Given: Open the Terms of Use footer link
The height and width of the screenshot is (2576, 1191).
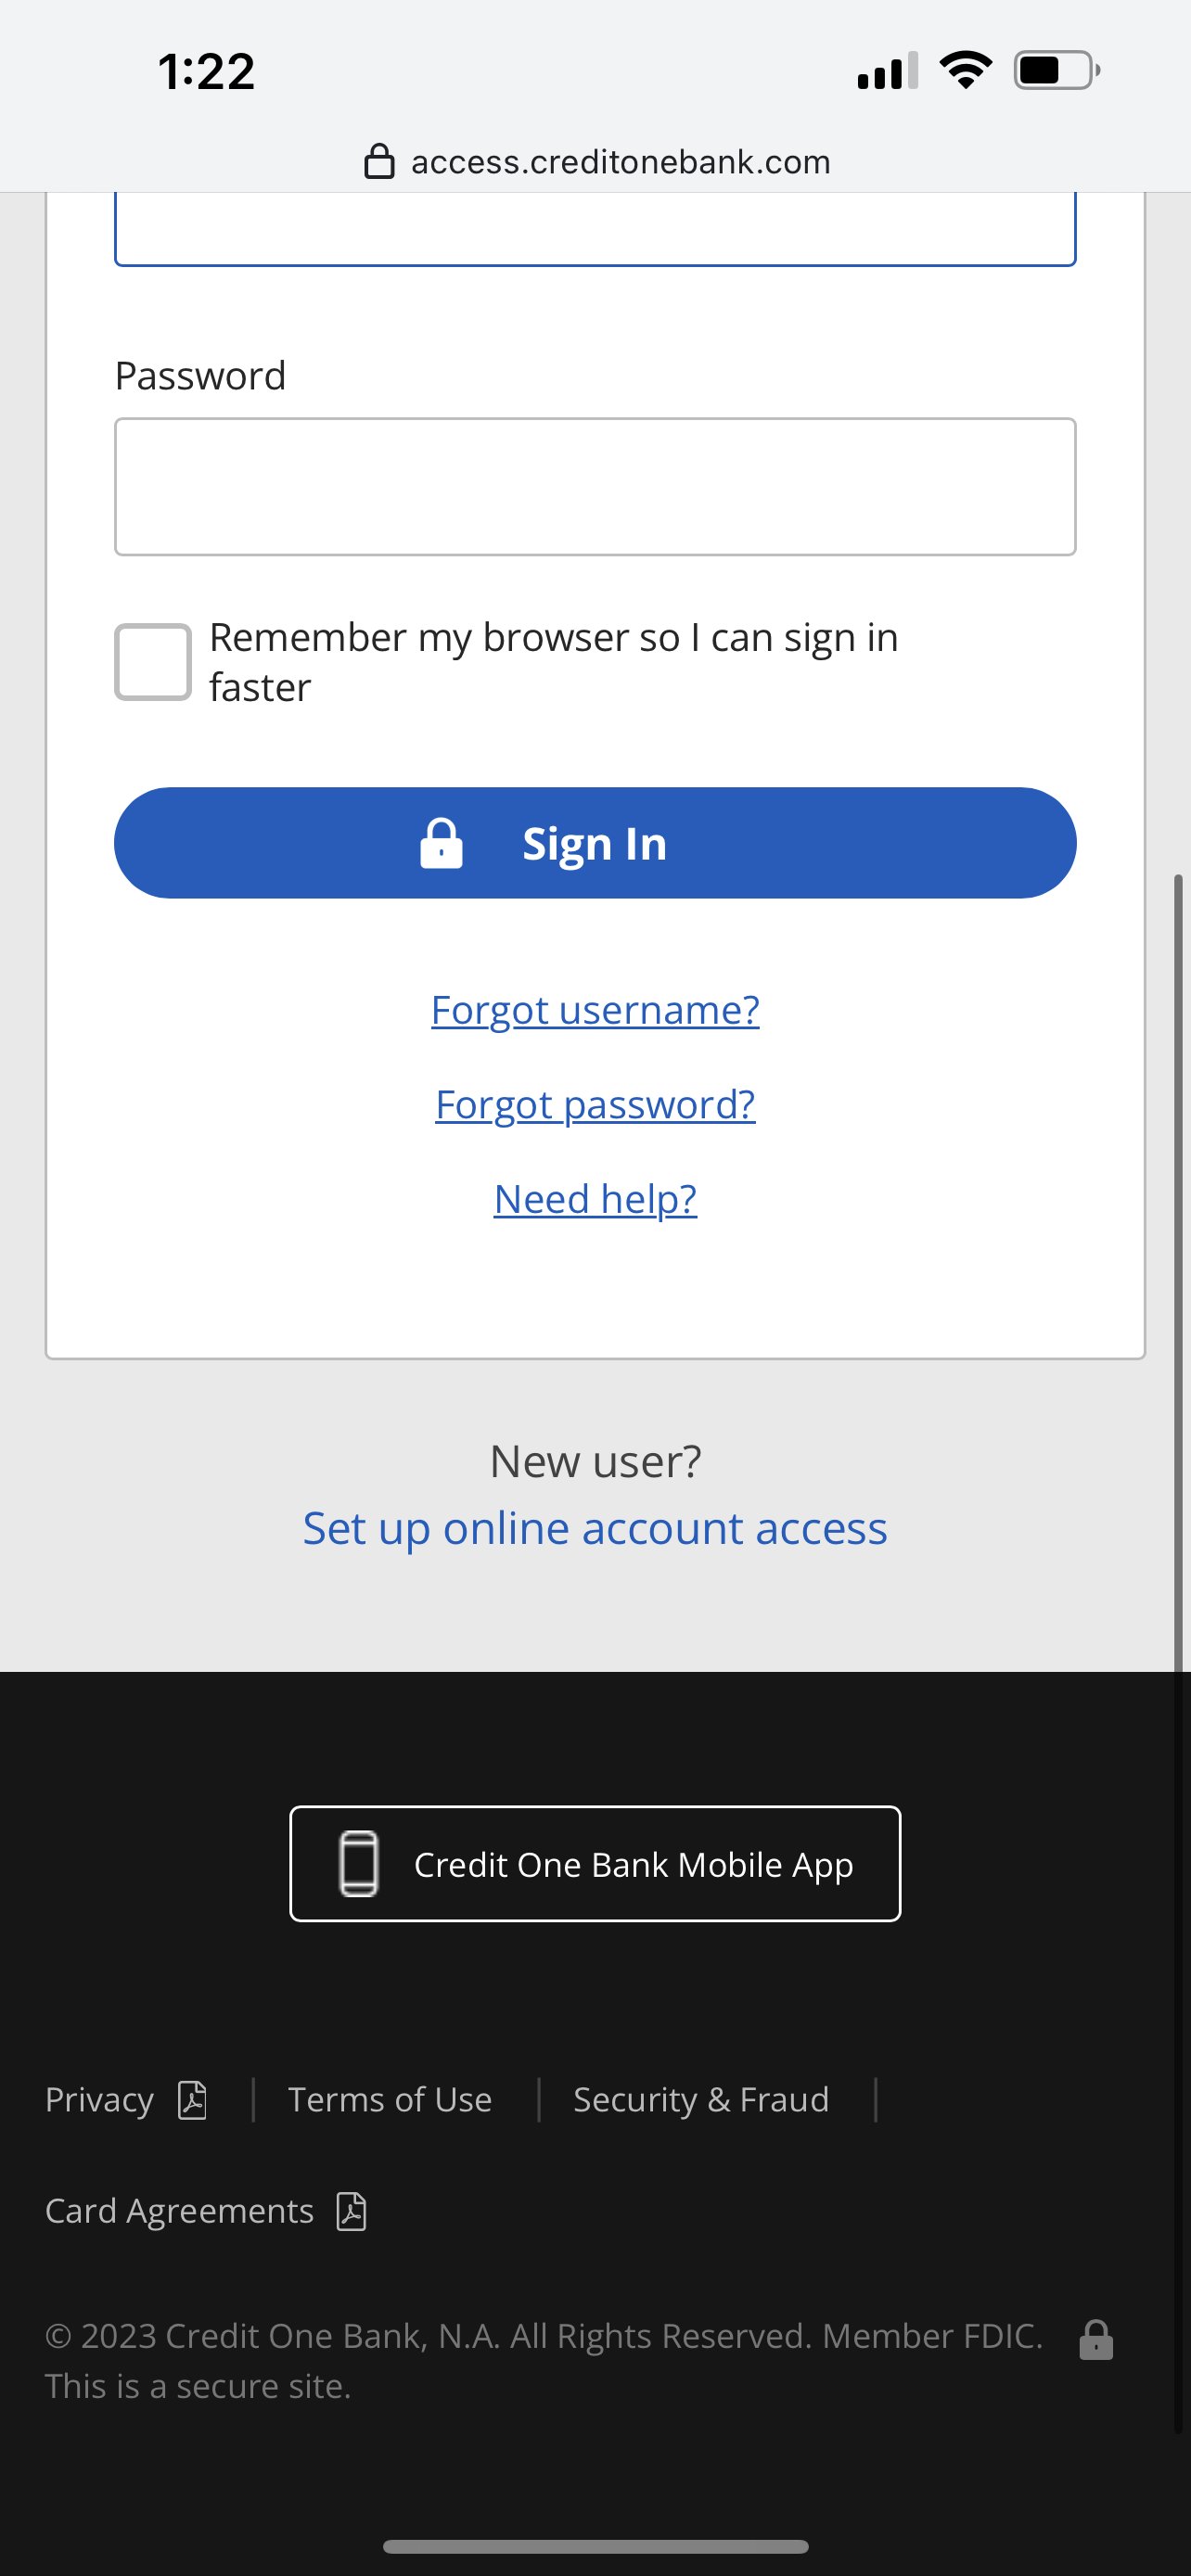Looking at the screenshot, I should [390, 2099].
